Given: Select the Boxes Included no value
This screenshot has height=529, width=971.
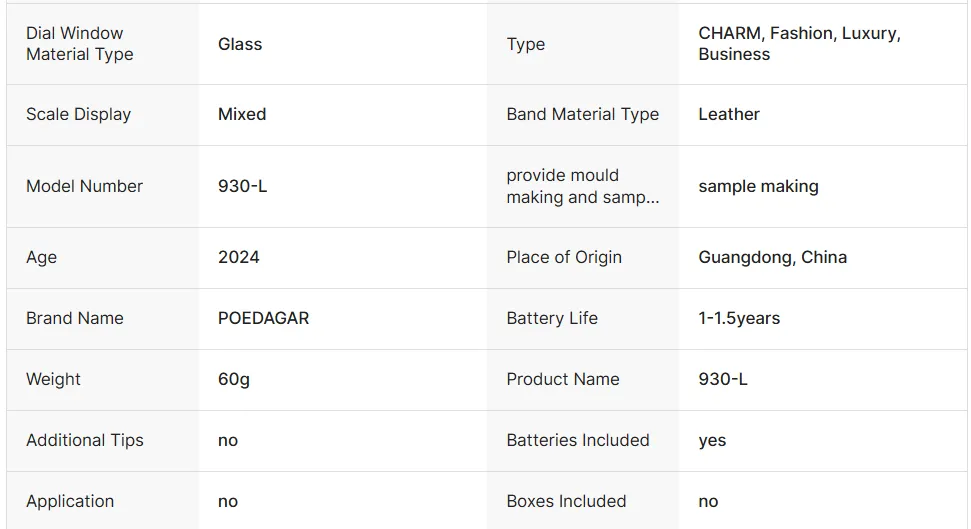Looking at the screenshot, I should [708, 501].
